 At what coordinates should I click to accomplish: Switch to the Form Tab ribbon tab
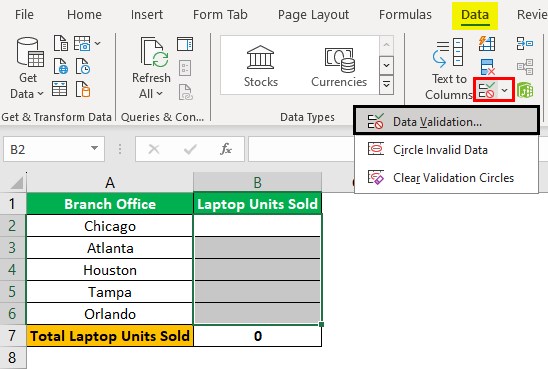[220, 15]
